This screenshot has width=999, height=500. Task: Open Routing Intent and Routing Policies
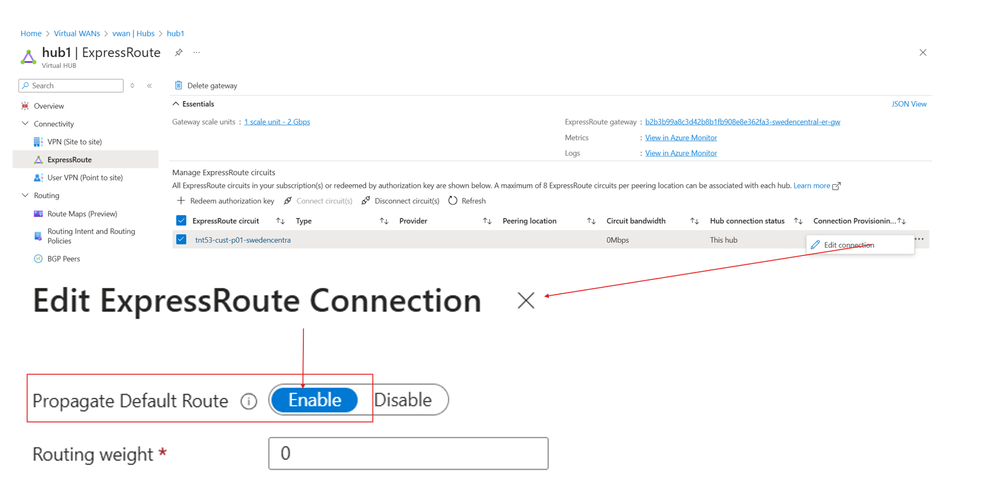coord(91,236)
